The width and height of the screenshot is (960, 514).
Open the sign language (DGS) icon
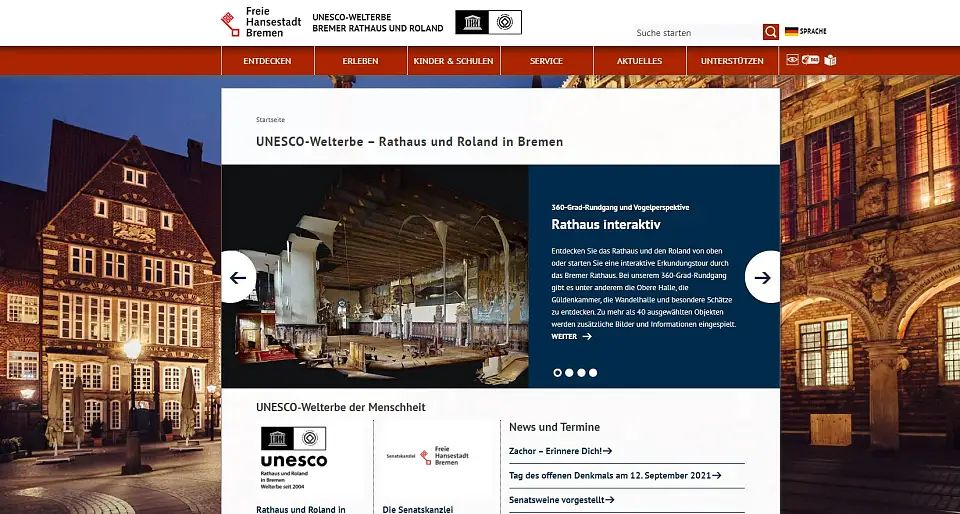click(811, 60)
